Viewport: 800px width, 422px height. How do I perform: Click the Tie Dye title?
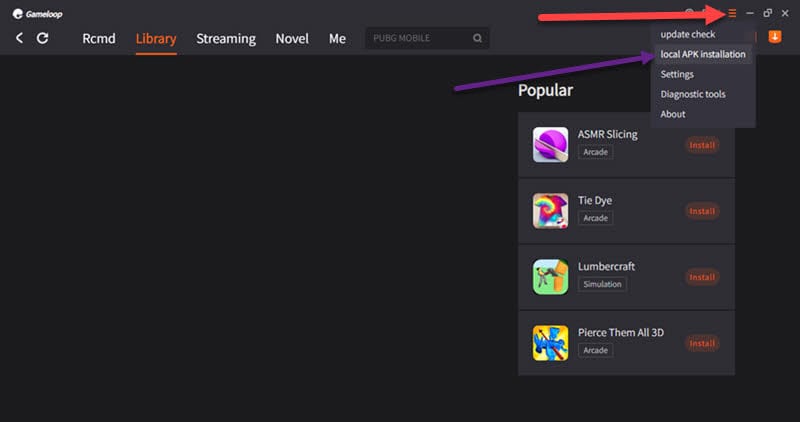595,201
